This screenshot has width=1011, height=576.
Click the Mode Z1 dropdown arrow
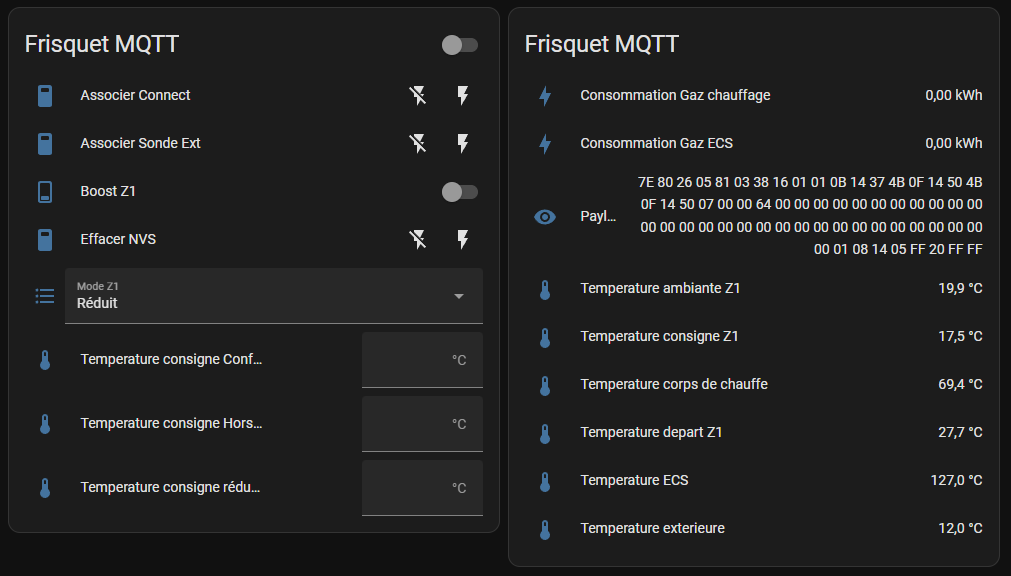459,296
